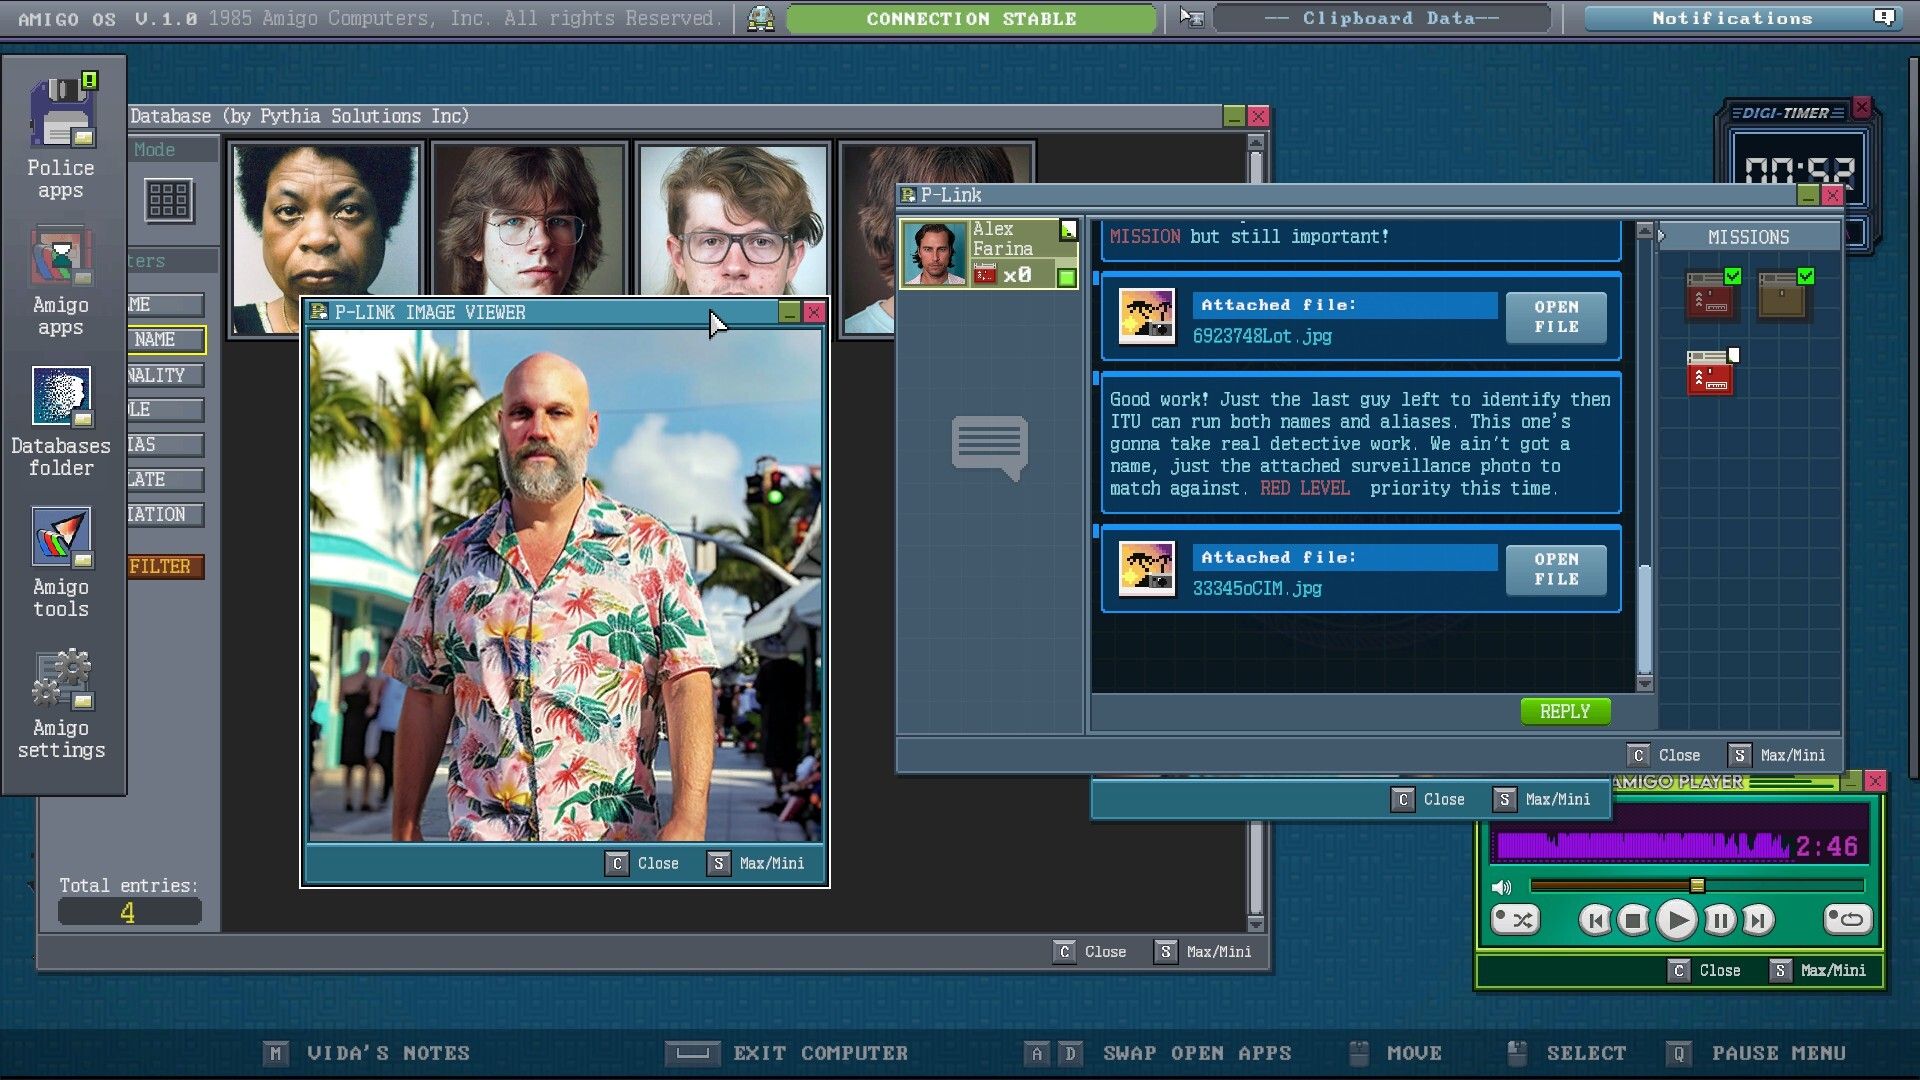
Task: Open the Amigo tools folder
Action: tap(61, 563)
